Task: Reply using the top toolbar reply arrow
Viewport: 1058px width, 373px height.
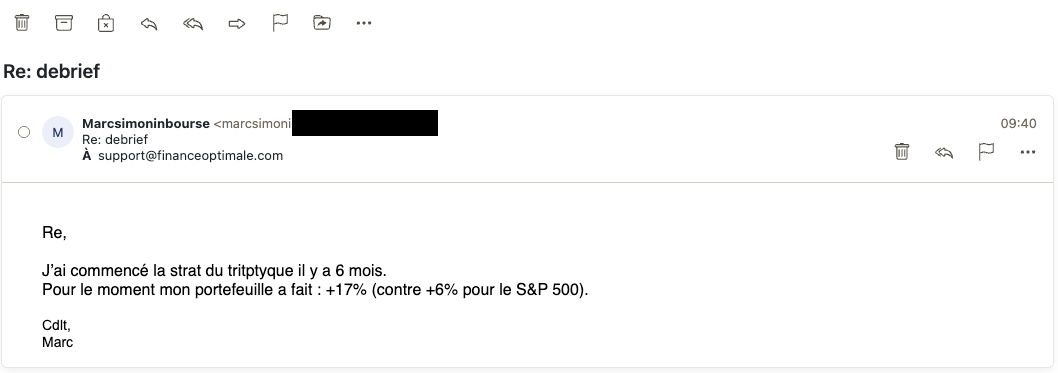Action: (149, 24)
